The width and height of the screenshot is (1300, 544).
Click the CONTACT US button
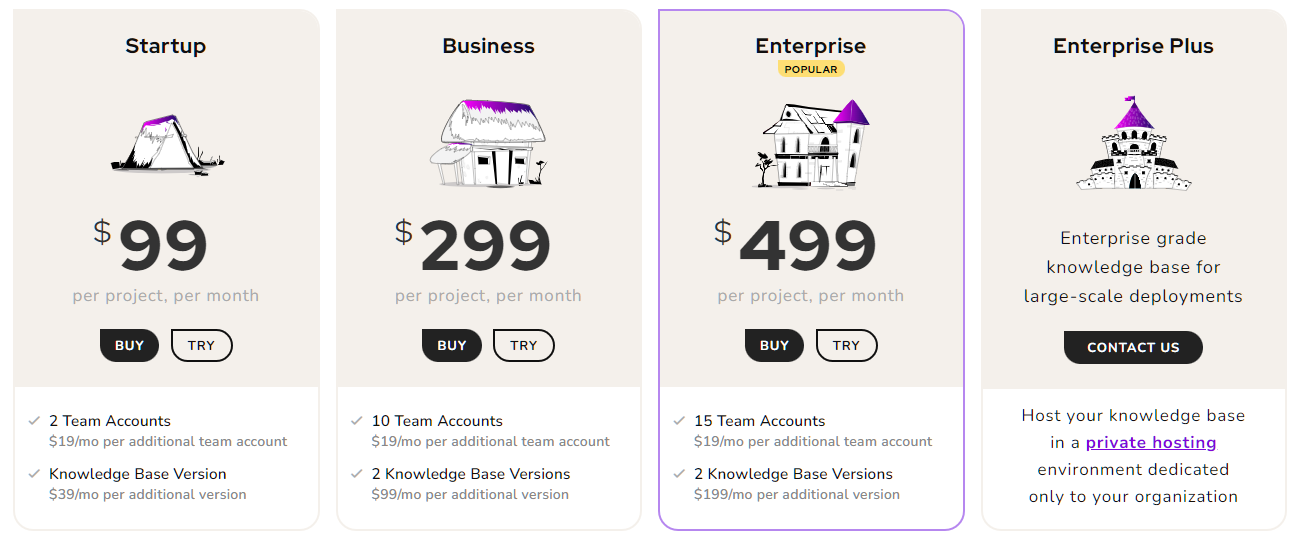(x=1133, y=348)
